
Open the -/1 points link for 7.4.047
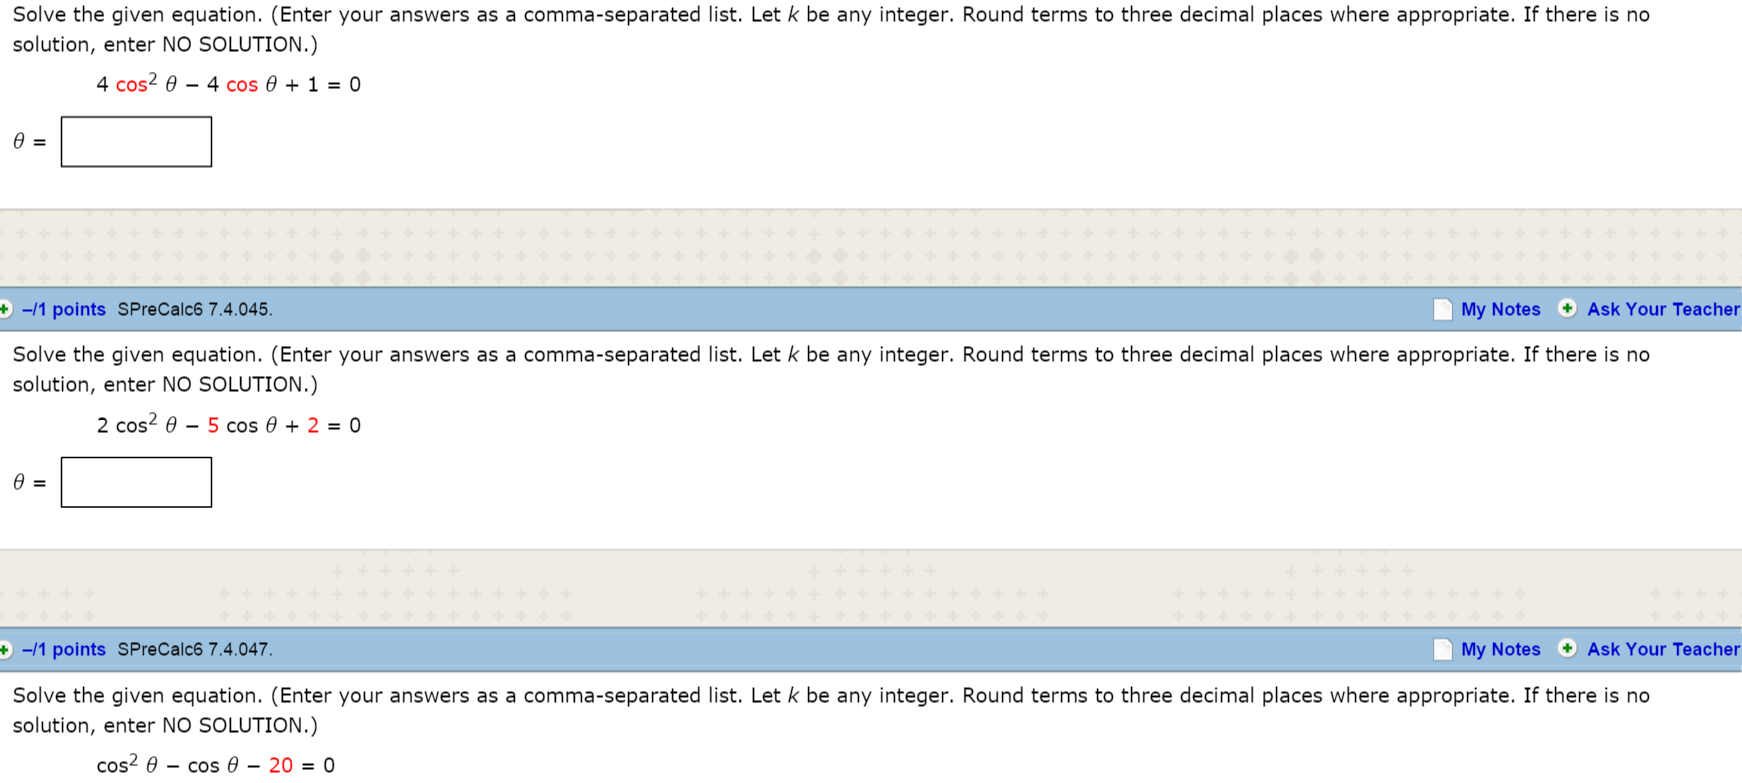coord(63,649)
